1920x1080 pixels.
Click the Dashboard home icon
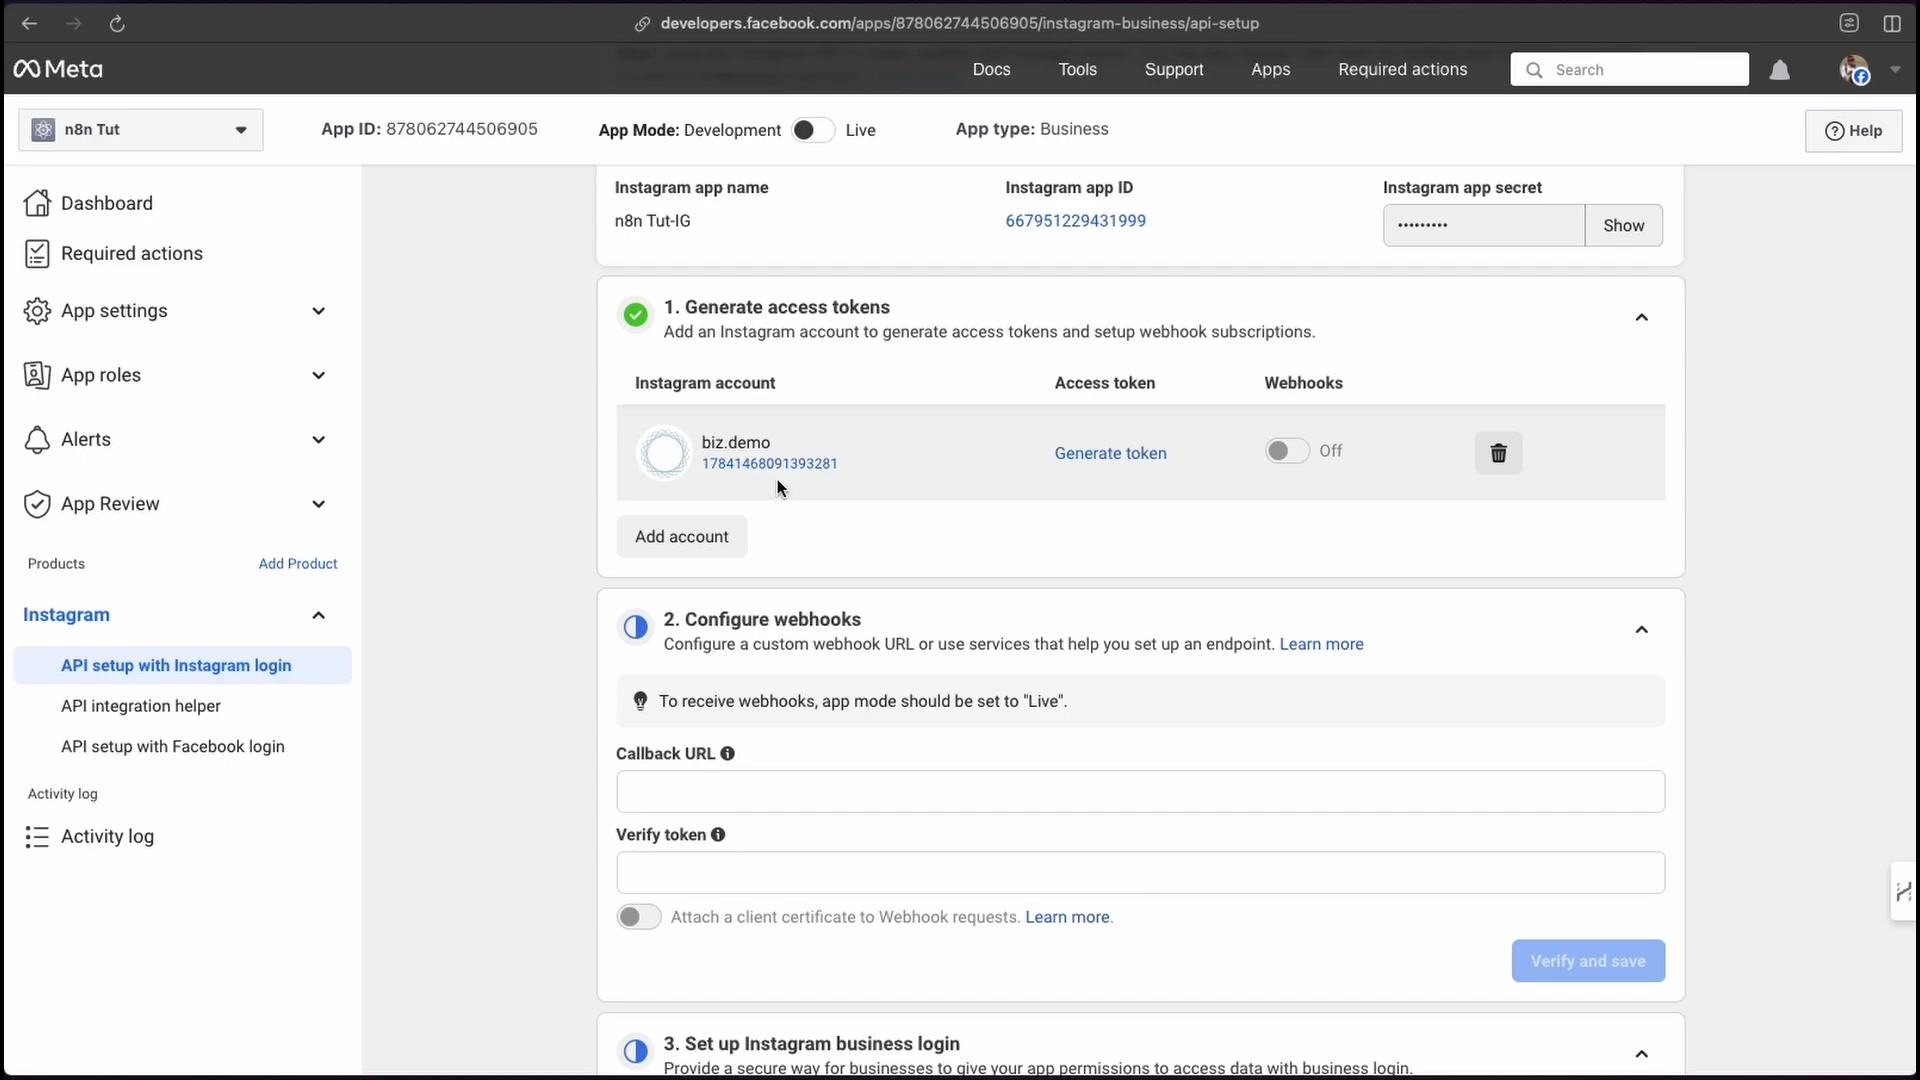37,203
